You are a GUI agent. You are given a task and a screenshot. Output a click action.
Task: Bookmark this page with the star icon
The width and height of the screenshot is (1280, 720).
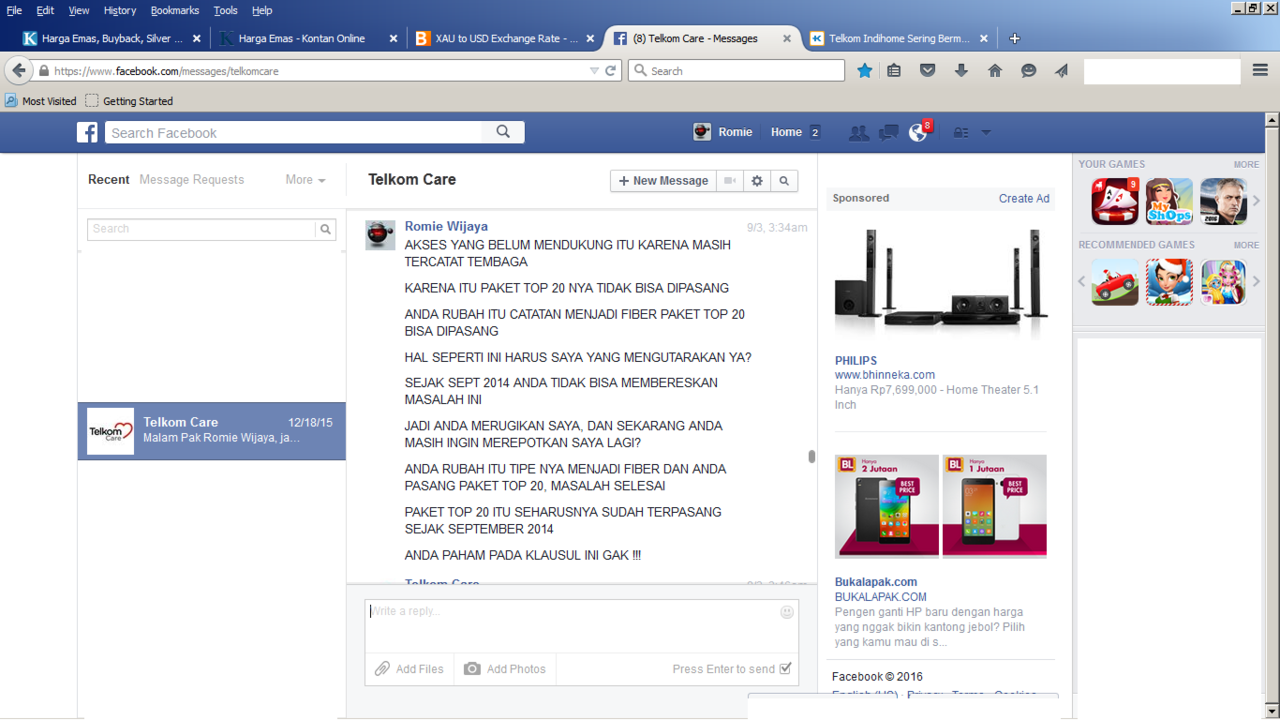865,71
